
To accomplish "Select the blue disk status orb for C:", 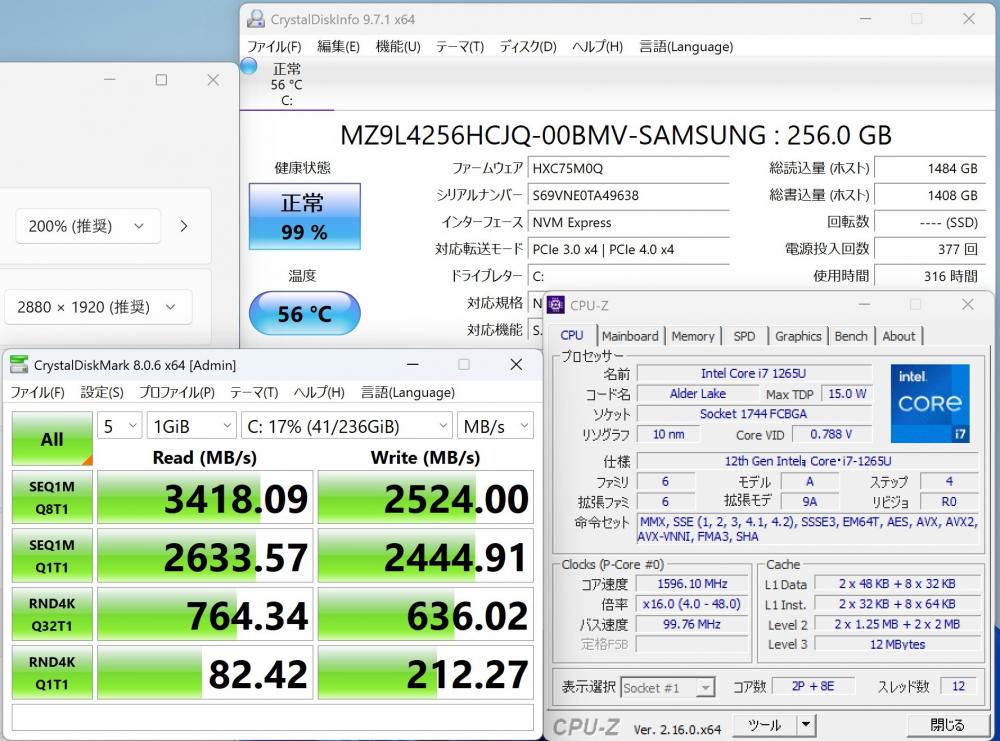I will [248, 66].
